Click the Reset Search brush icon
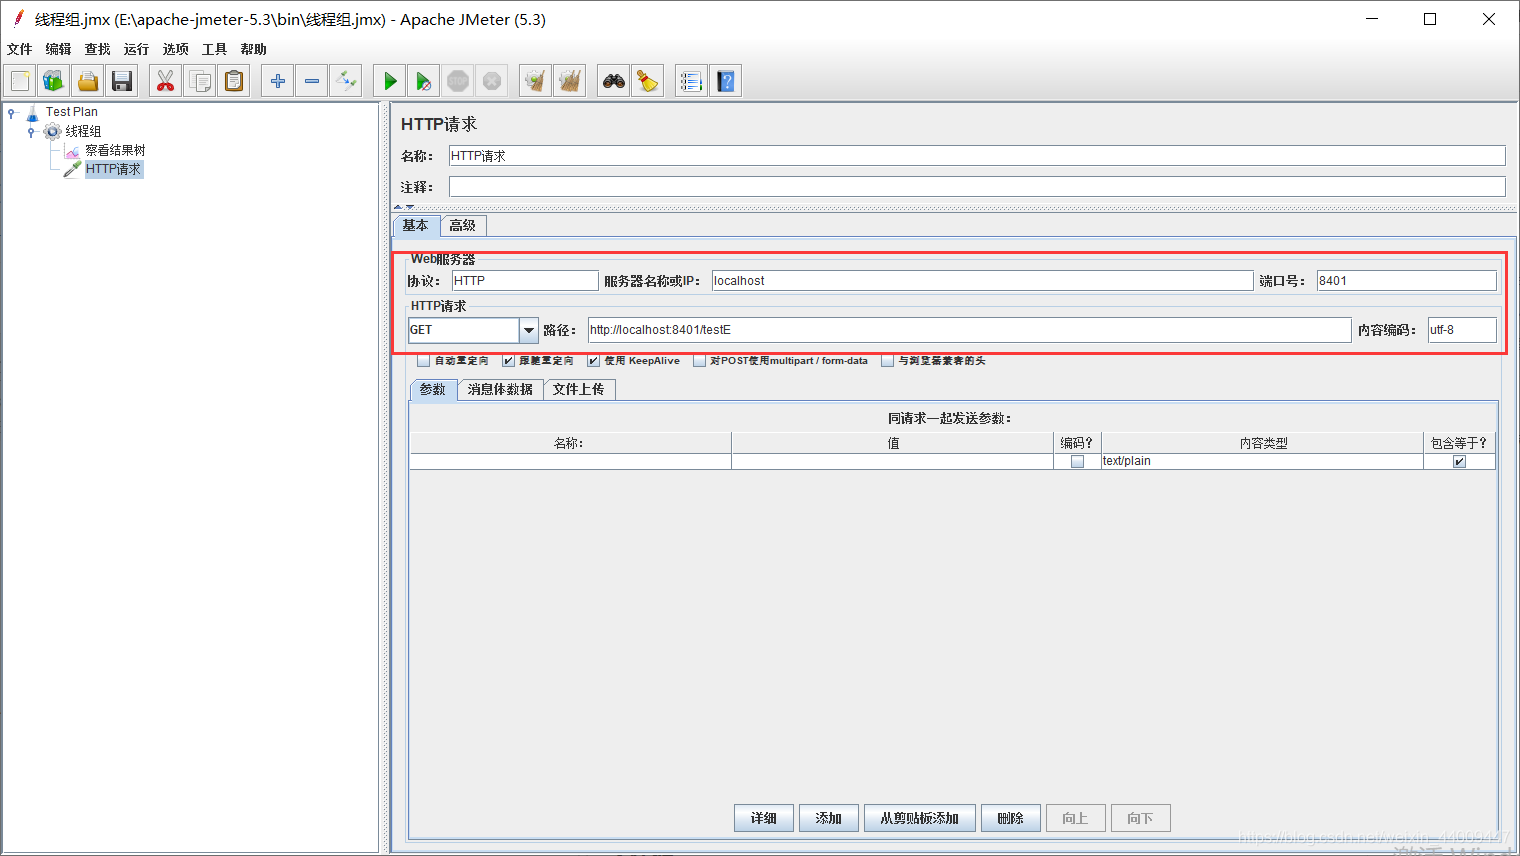This screenshot has width=1520, height=856. [648, 81]
